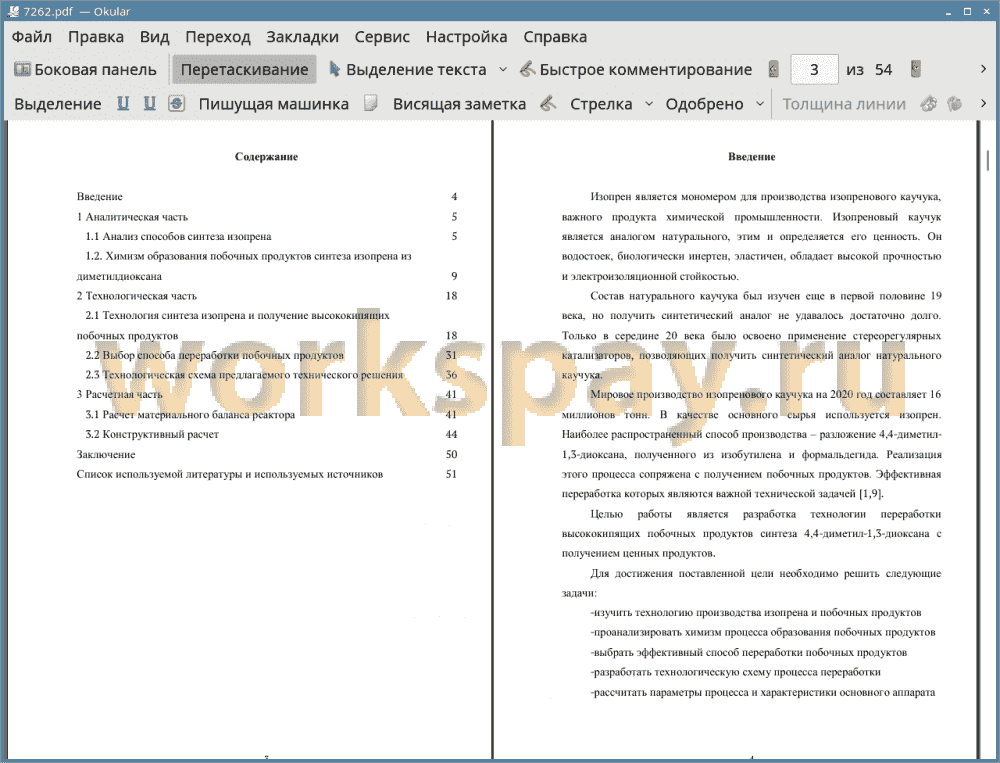Click the line '-рассчитать параметры процесса'
Image resolution: width=1000 pixels, height=763 pixels.
click(x=763, y=693)
